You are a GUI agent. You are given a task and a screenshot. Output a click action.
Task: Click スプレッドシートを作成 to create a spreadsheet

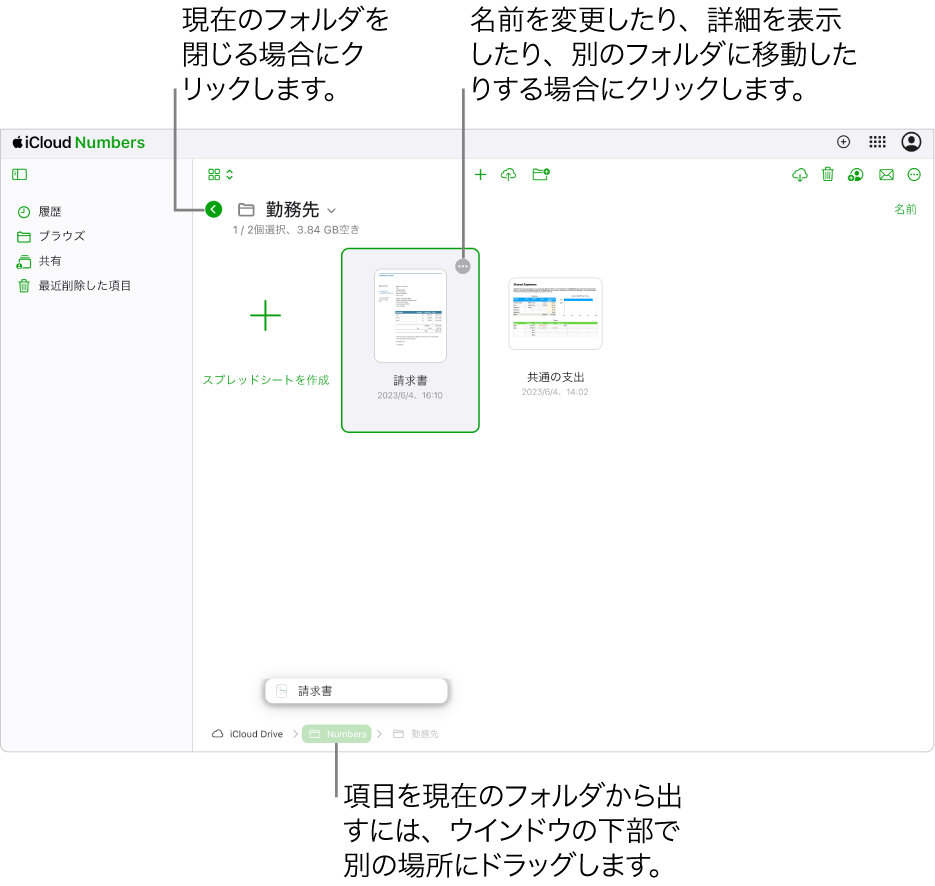[265, 379]
